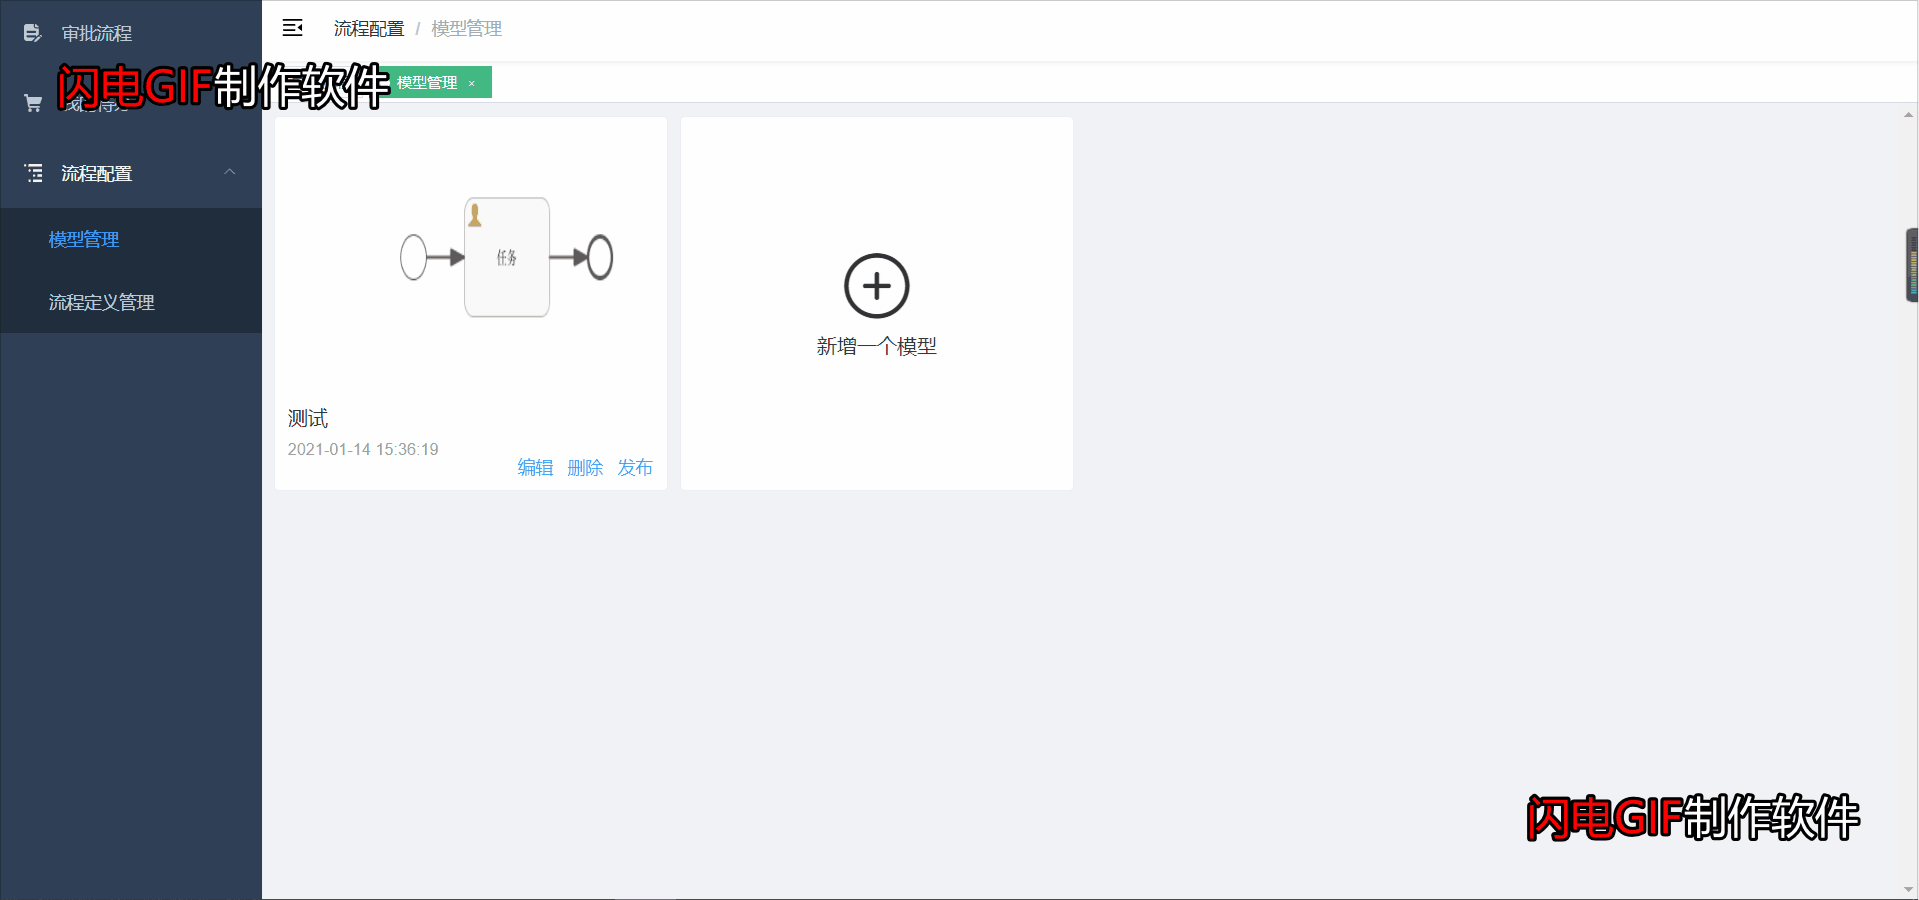Viewport: 1919px width, 900px height.
Task: Open 流程定义管理 in the sidebar submenu
Action: click(x=101, y=302)
